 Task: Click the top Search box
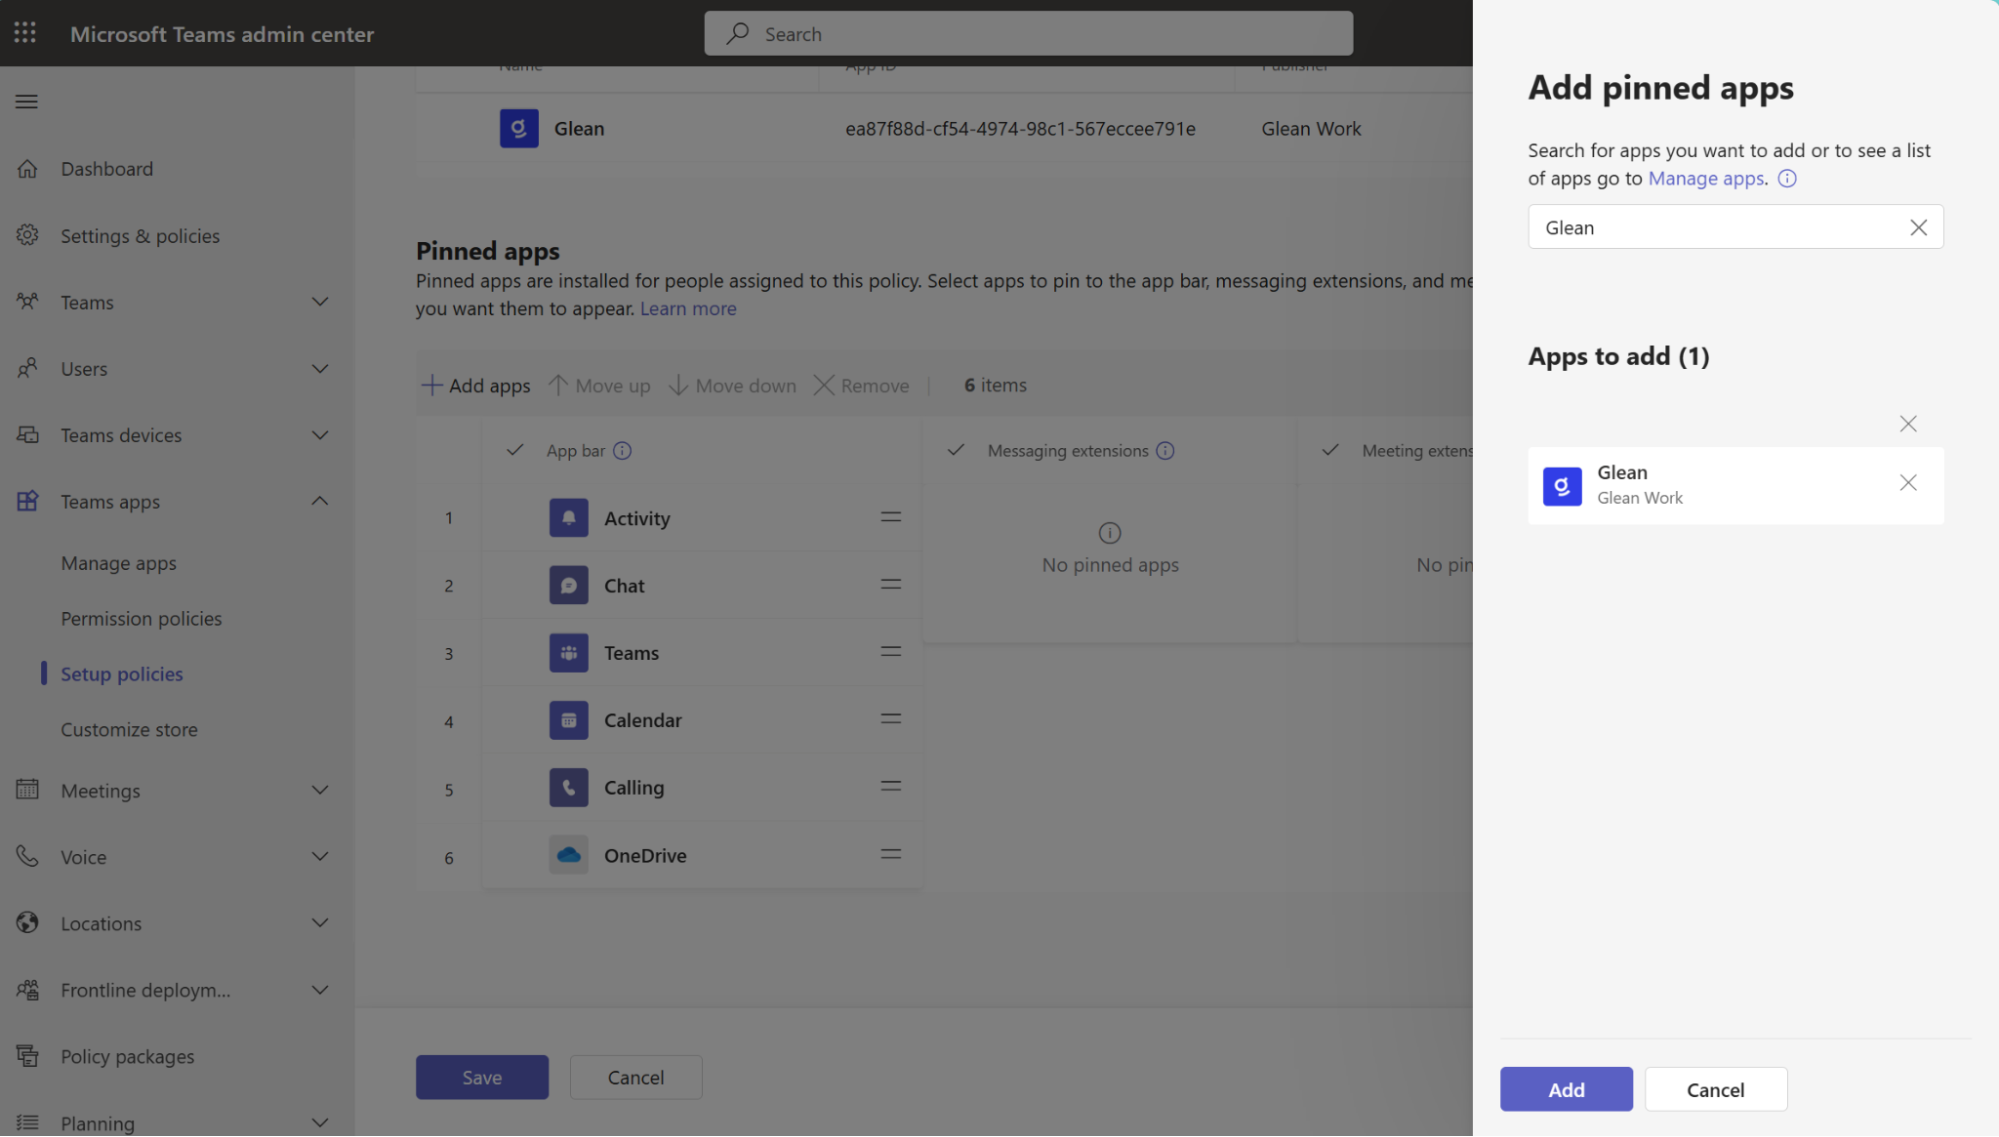pyautogui.click(x=1028, y=33)
